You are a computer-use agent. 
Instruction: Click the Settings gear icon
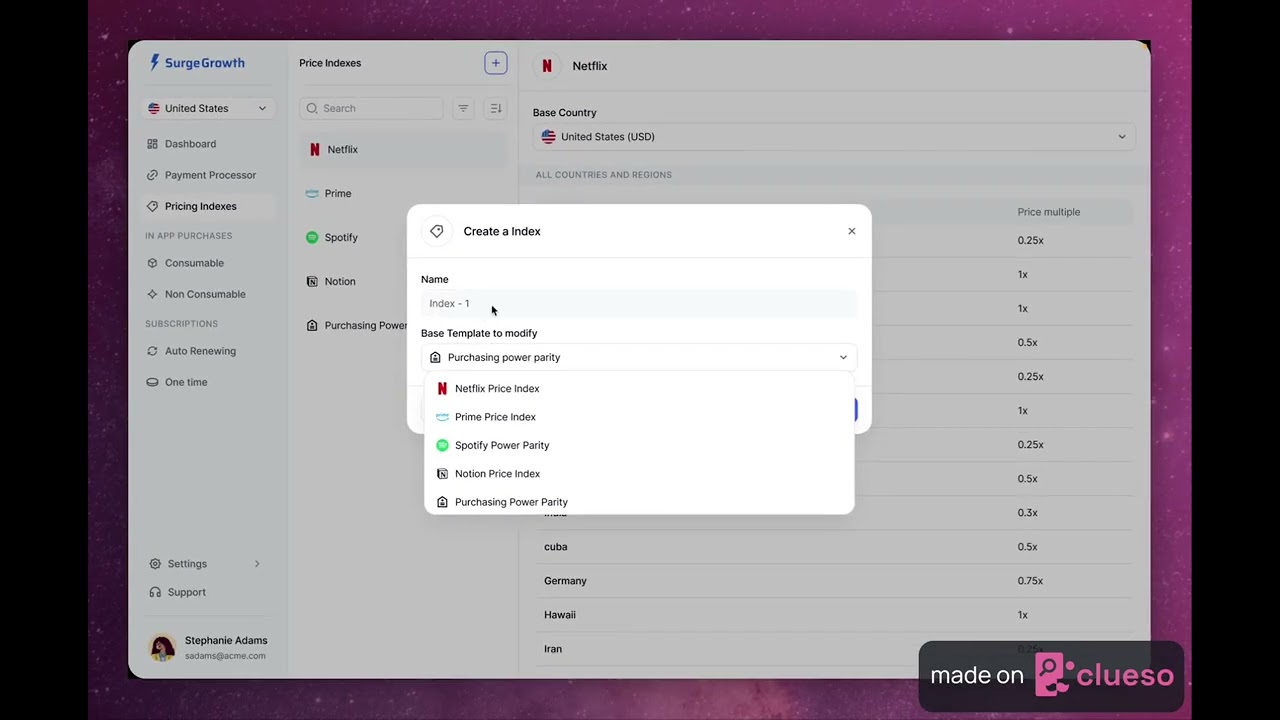tap(155, 564)
